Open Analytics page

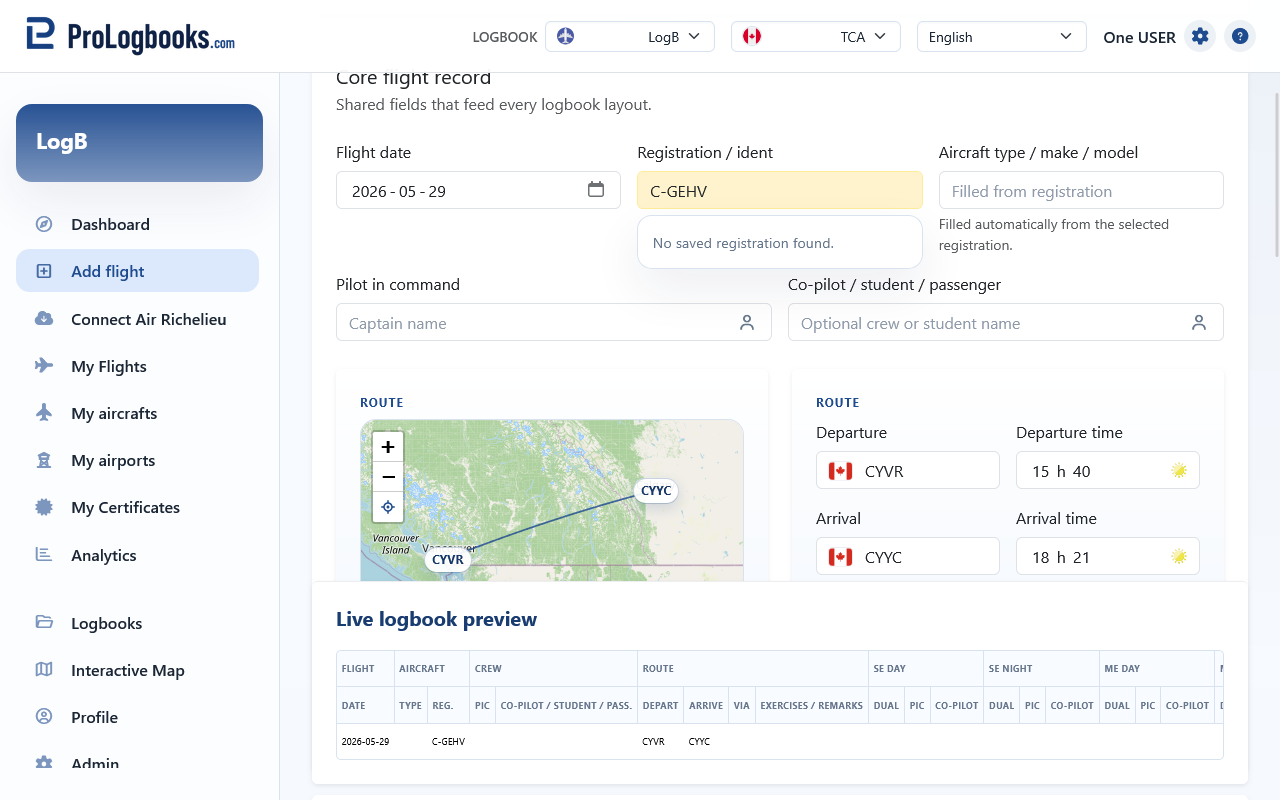[137, 555]
